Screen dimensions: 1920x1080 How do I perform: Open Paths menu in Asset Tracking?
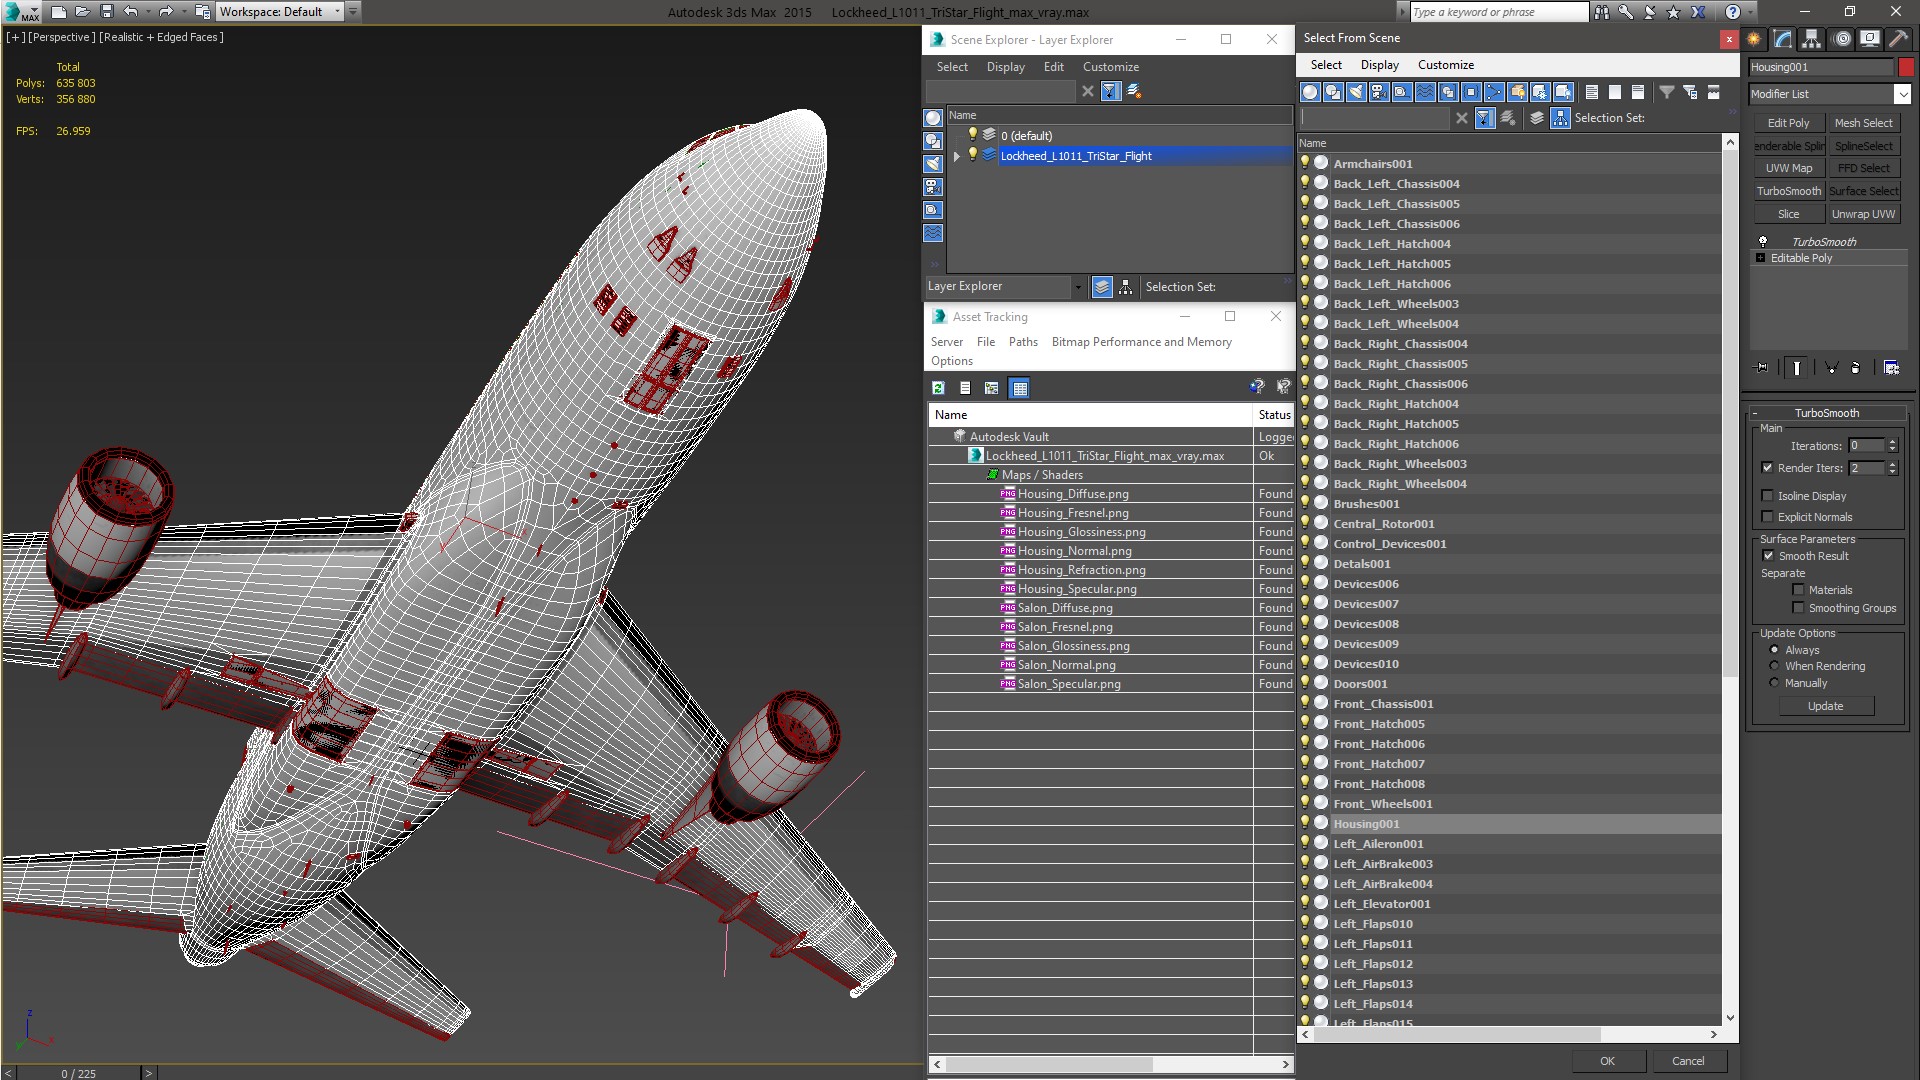pos(1023,342)
